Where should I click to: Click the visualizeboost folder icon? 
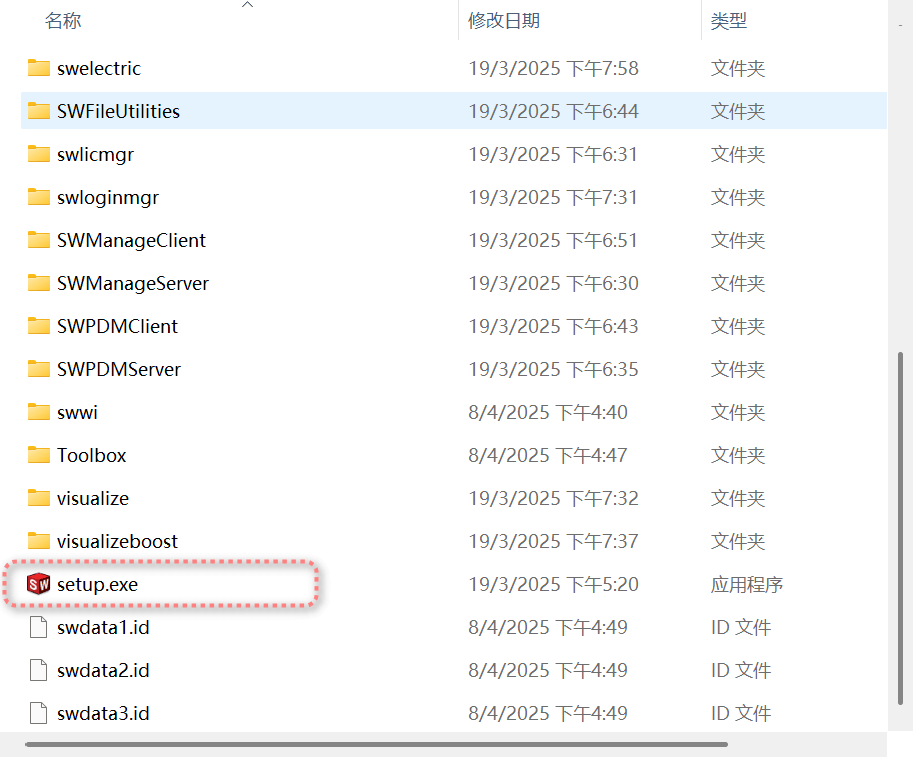(38, 542)
